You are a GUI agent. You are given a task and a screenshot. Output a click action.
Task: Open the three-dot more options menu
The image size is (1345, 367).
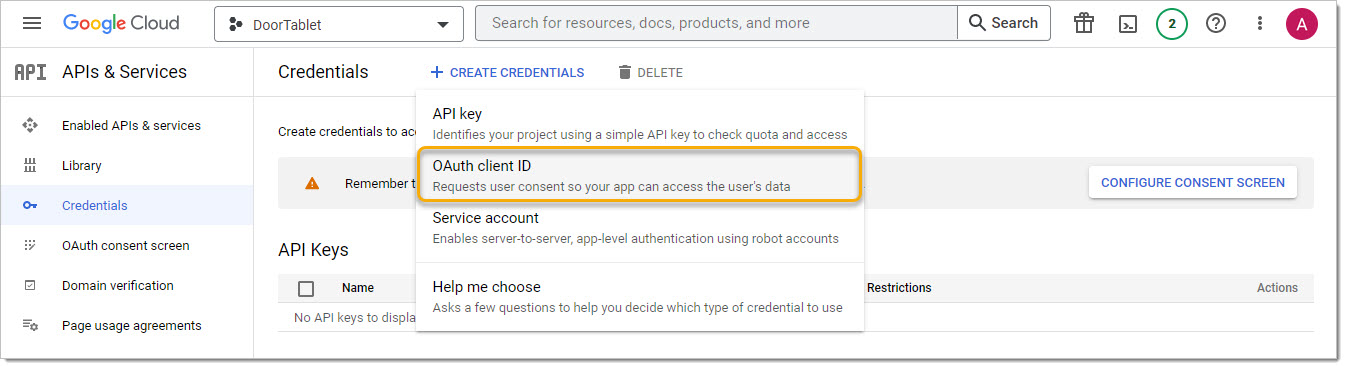coord(1260,23)
